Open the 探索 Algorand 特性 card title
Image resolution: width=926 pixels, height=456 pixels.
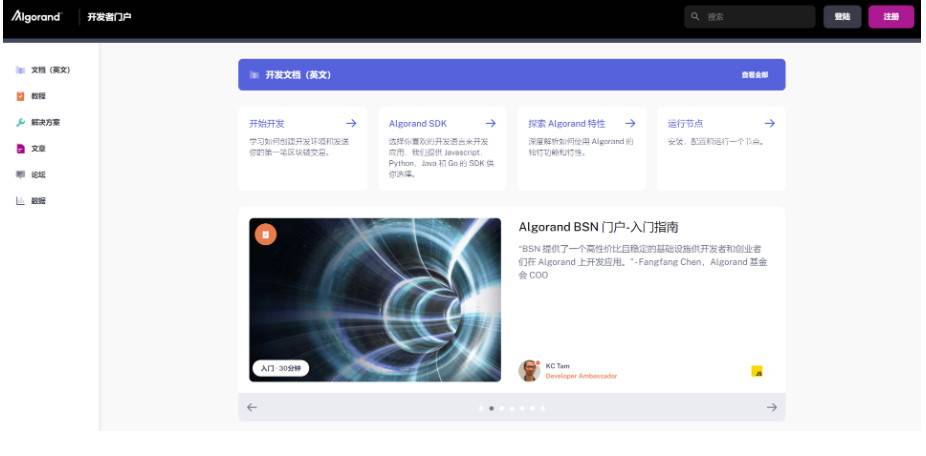click(566, 123)
